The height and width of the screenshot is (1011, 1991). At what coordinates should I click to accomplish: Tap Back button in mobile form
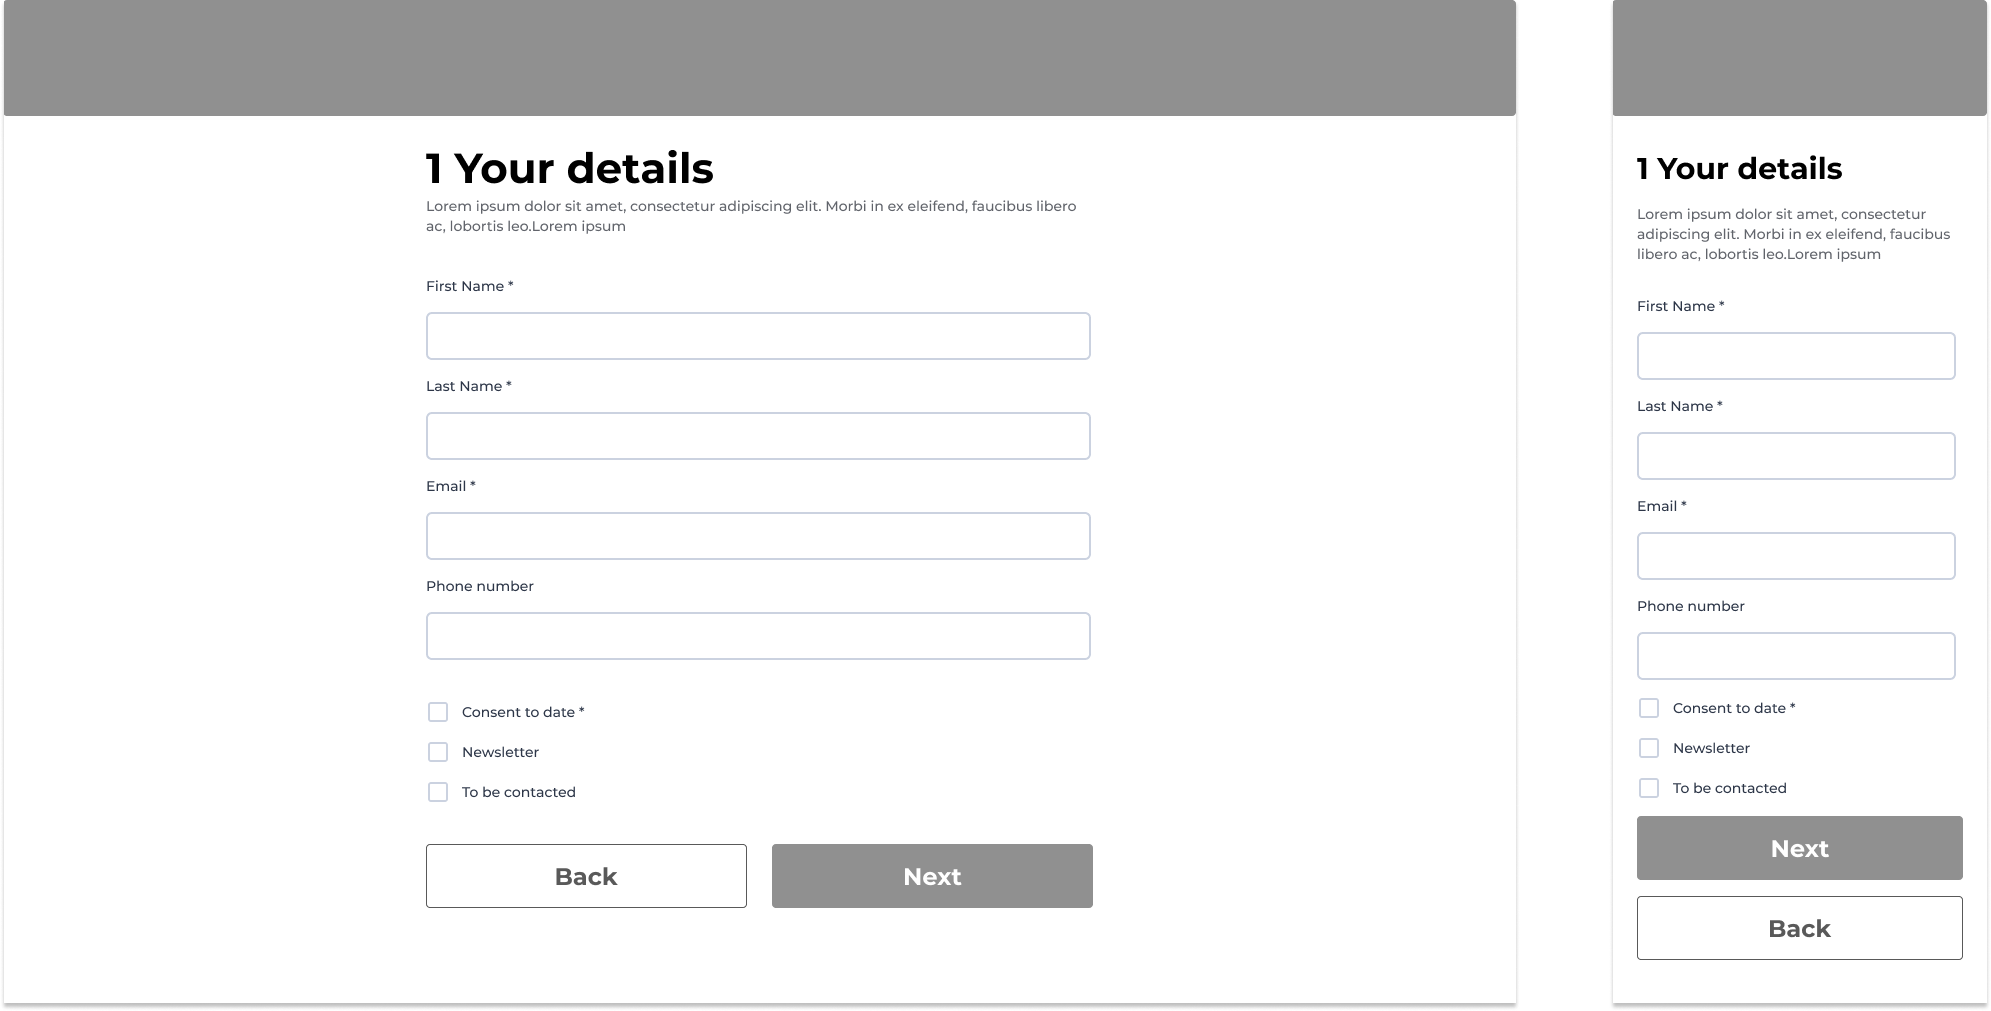point(1800,928)
